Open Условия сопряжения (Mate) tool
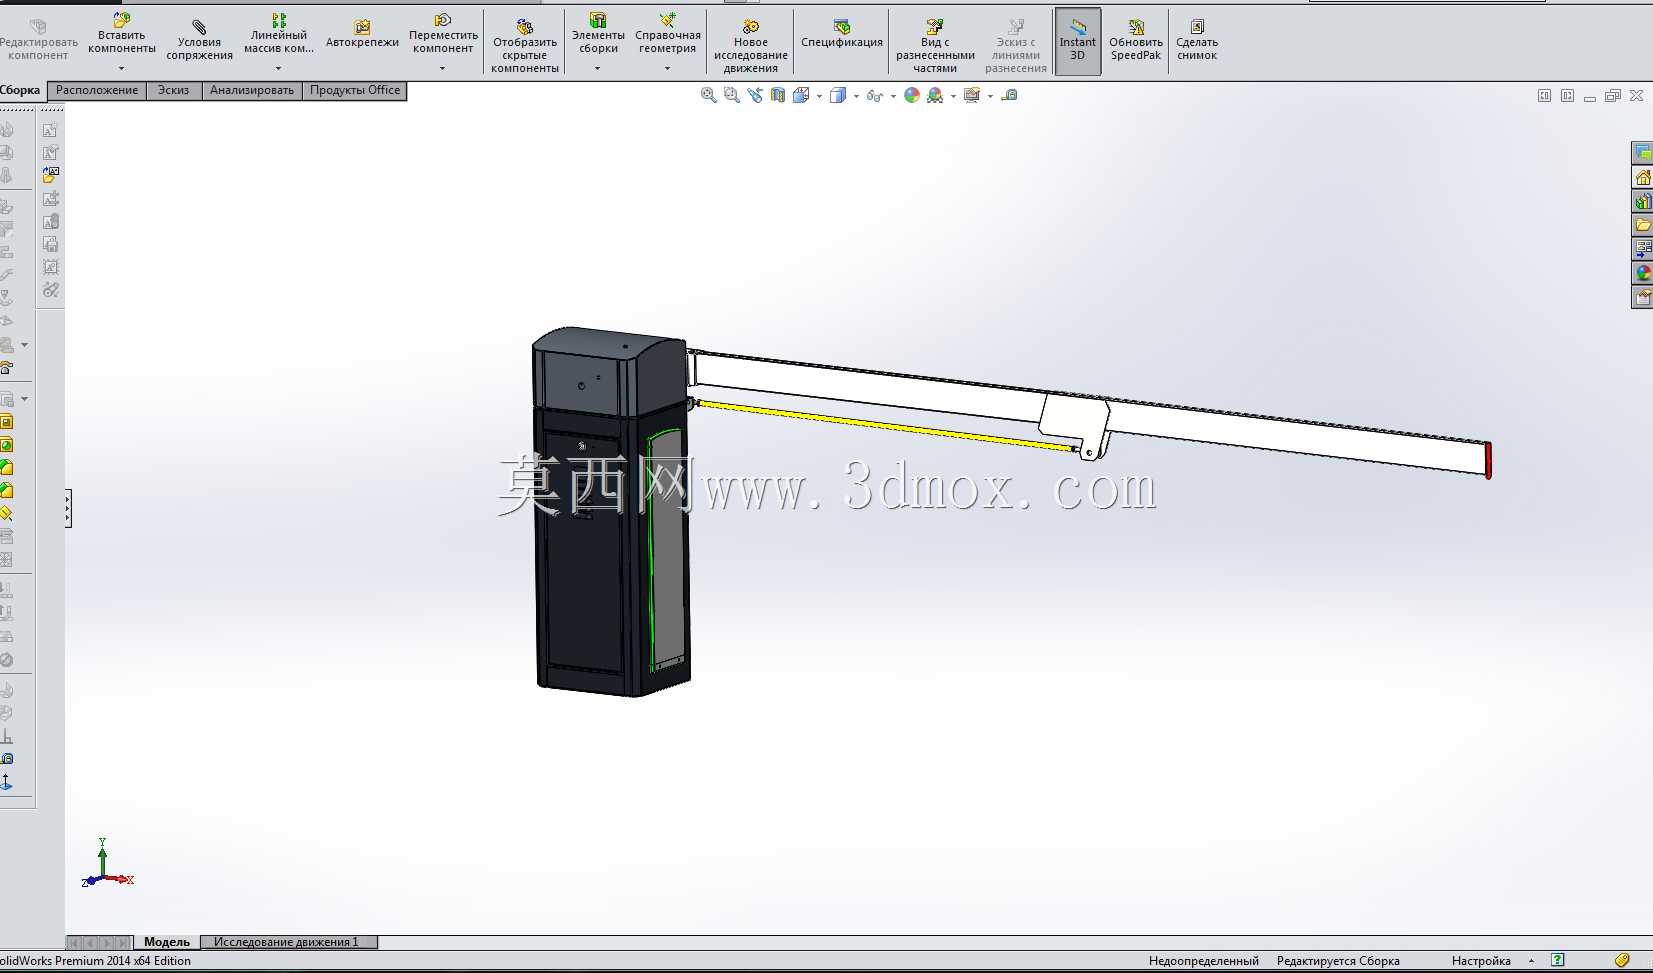 [x=199, y=41]
